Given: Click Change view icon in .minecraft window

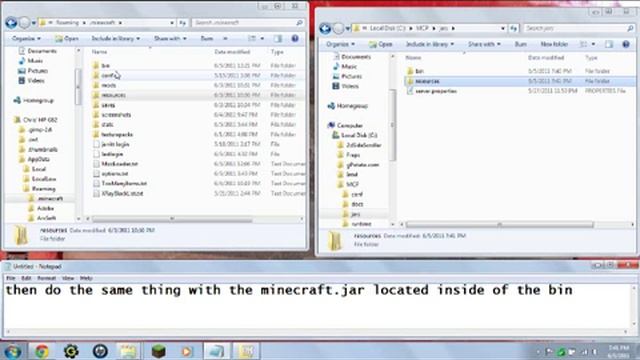Looking at the screenshot, I should [252, 38].
